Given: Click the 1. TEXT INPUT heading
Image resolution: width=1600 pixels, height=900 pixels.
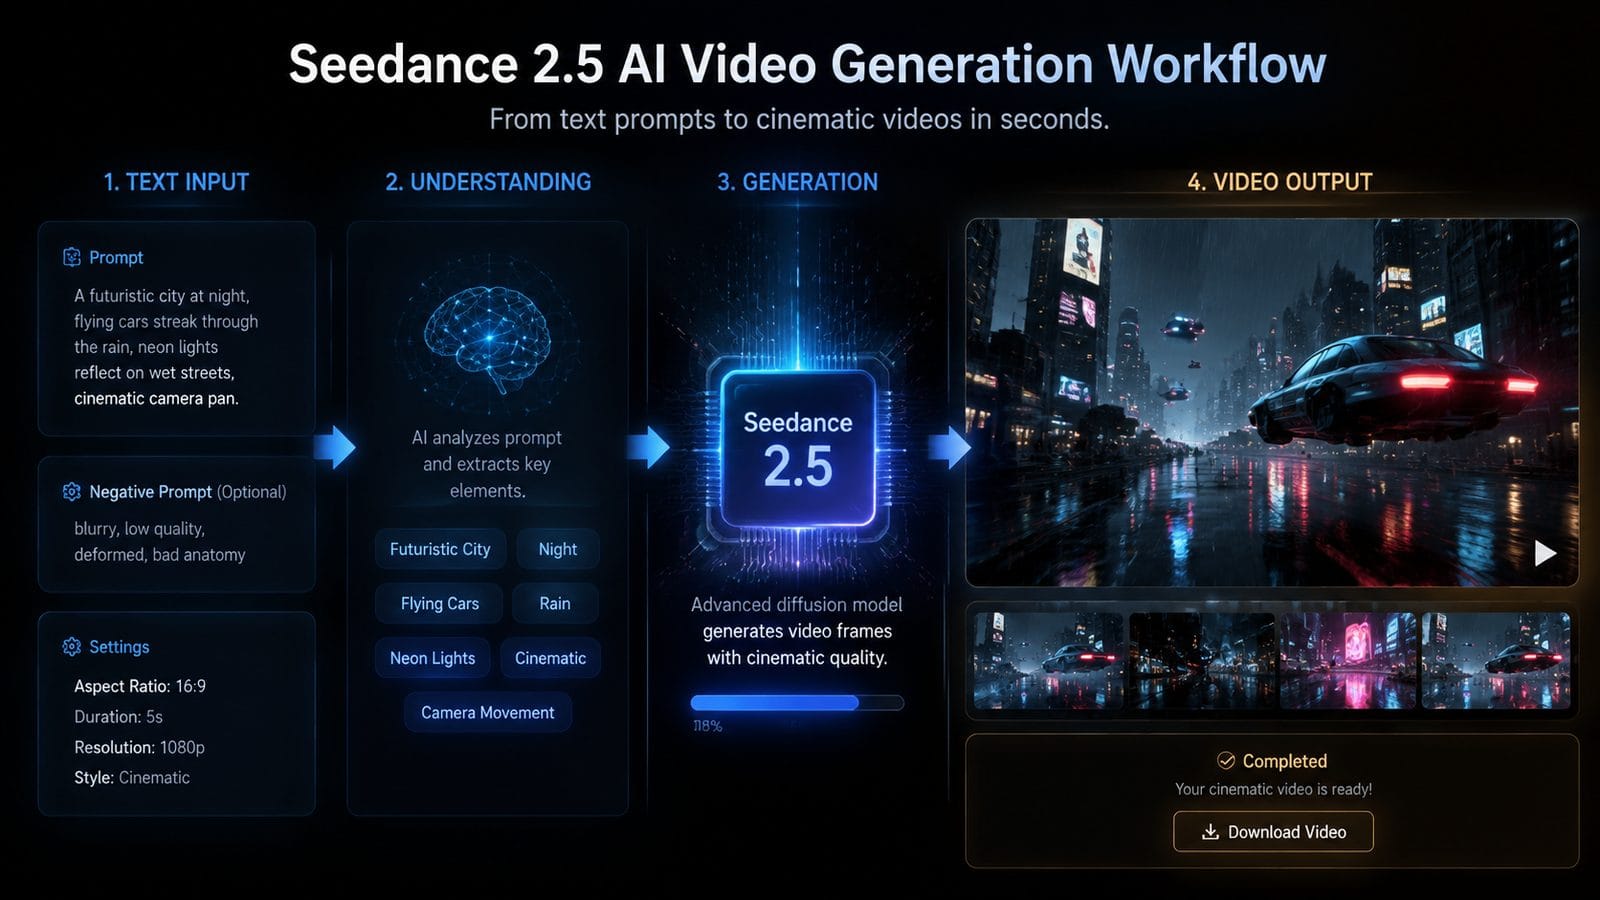Looking at the screenshot, I should click(176, 182).
